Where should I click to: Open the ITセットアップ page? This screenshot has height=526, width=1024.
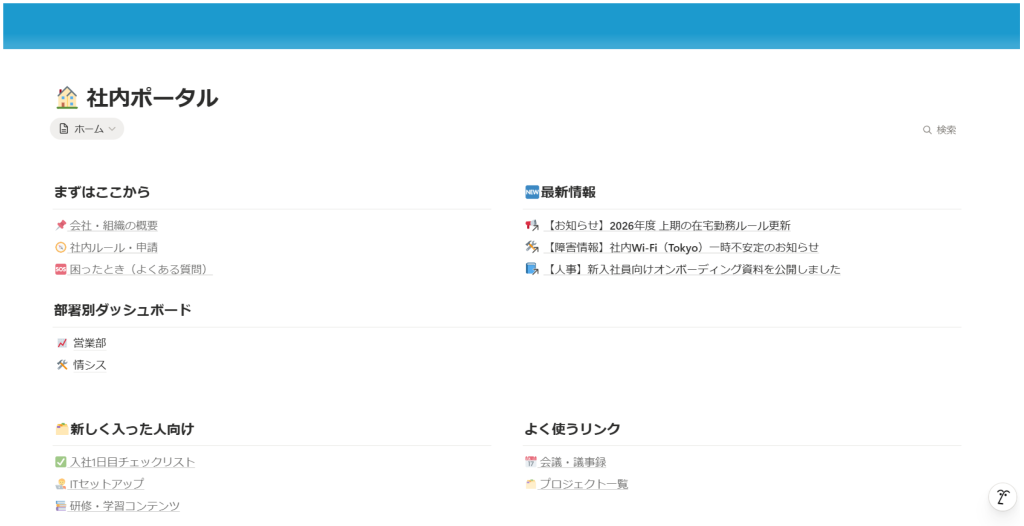(x=107, y=485)
